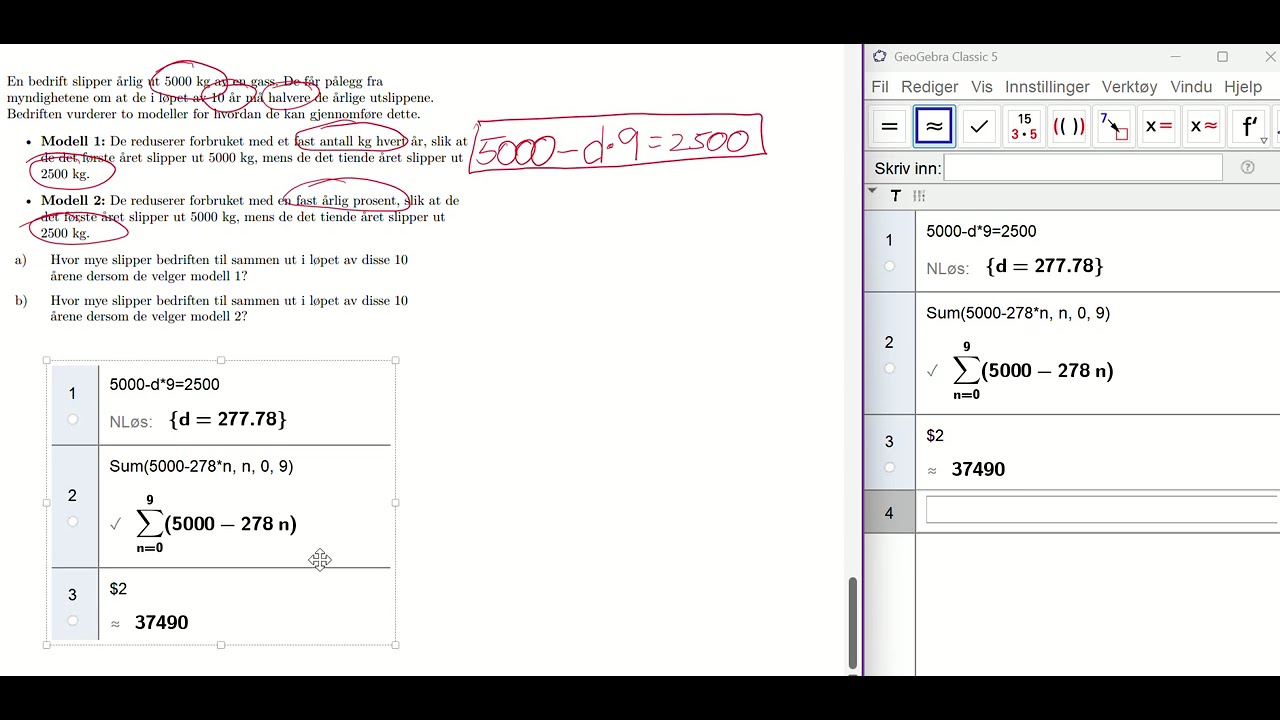
Task: Select the Solve Numerically (x ≈) tool
Action: pos(1204,127)
